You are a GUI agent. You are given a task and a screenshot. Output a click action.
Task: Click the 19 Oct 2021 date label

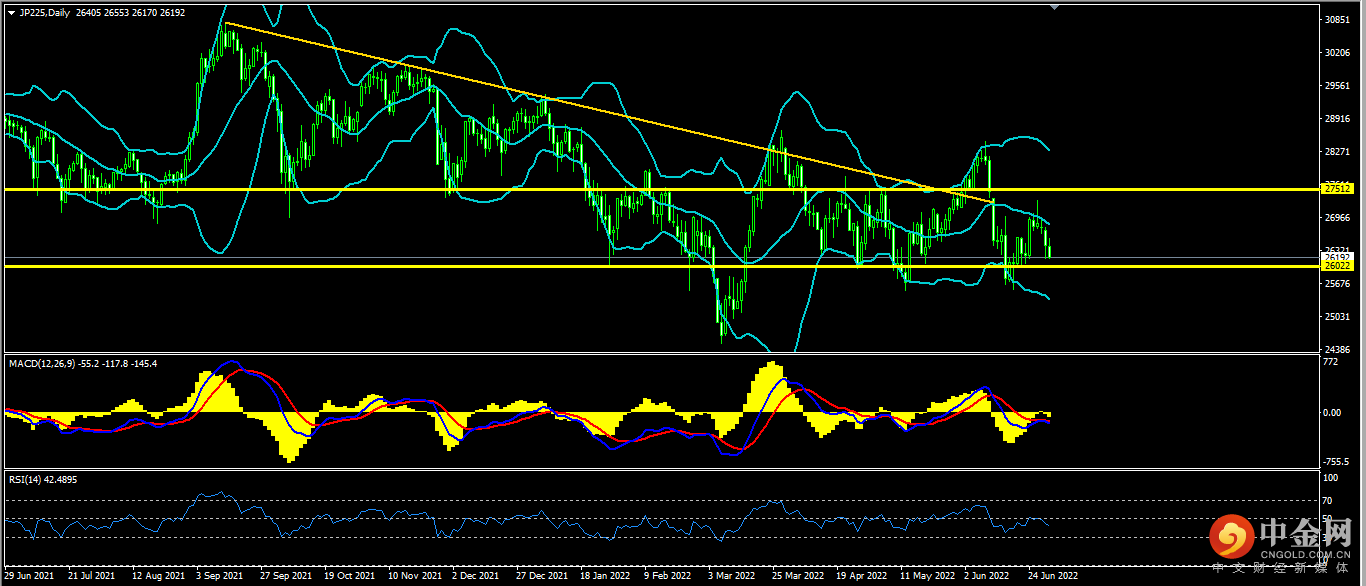point(350,576)
